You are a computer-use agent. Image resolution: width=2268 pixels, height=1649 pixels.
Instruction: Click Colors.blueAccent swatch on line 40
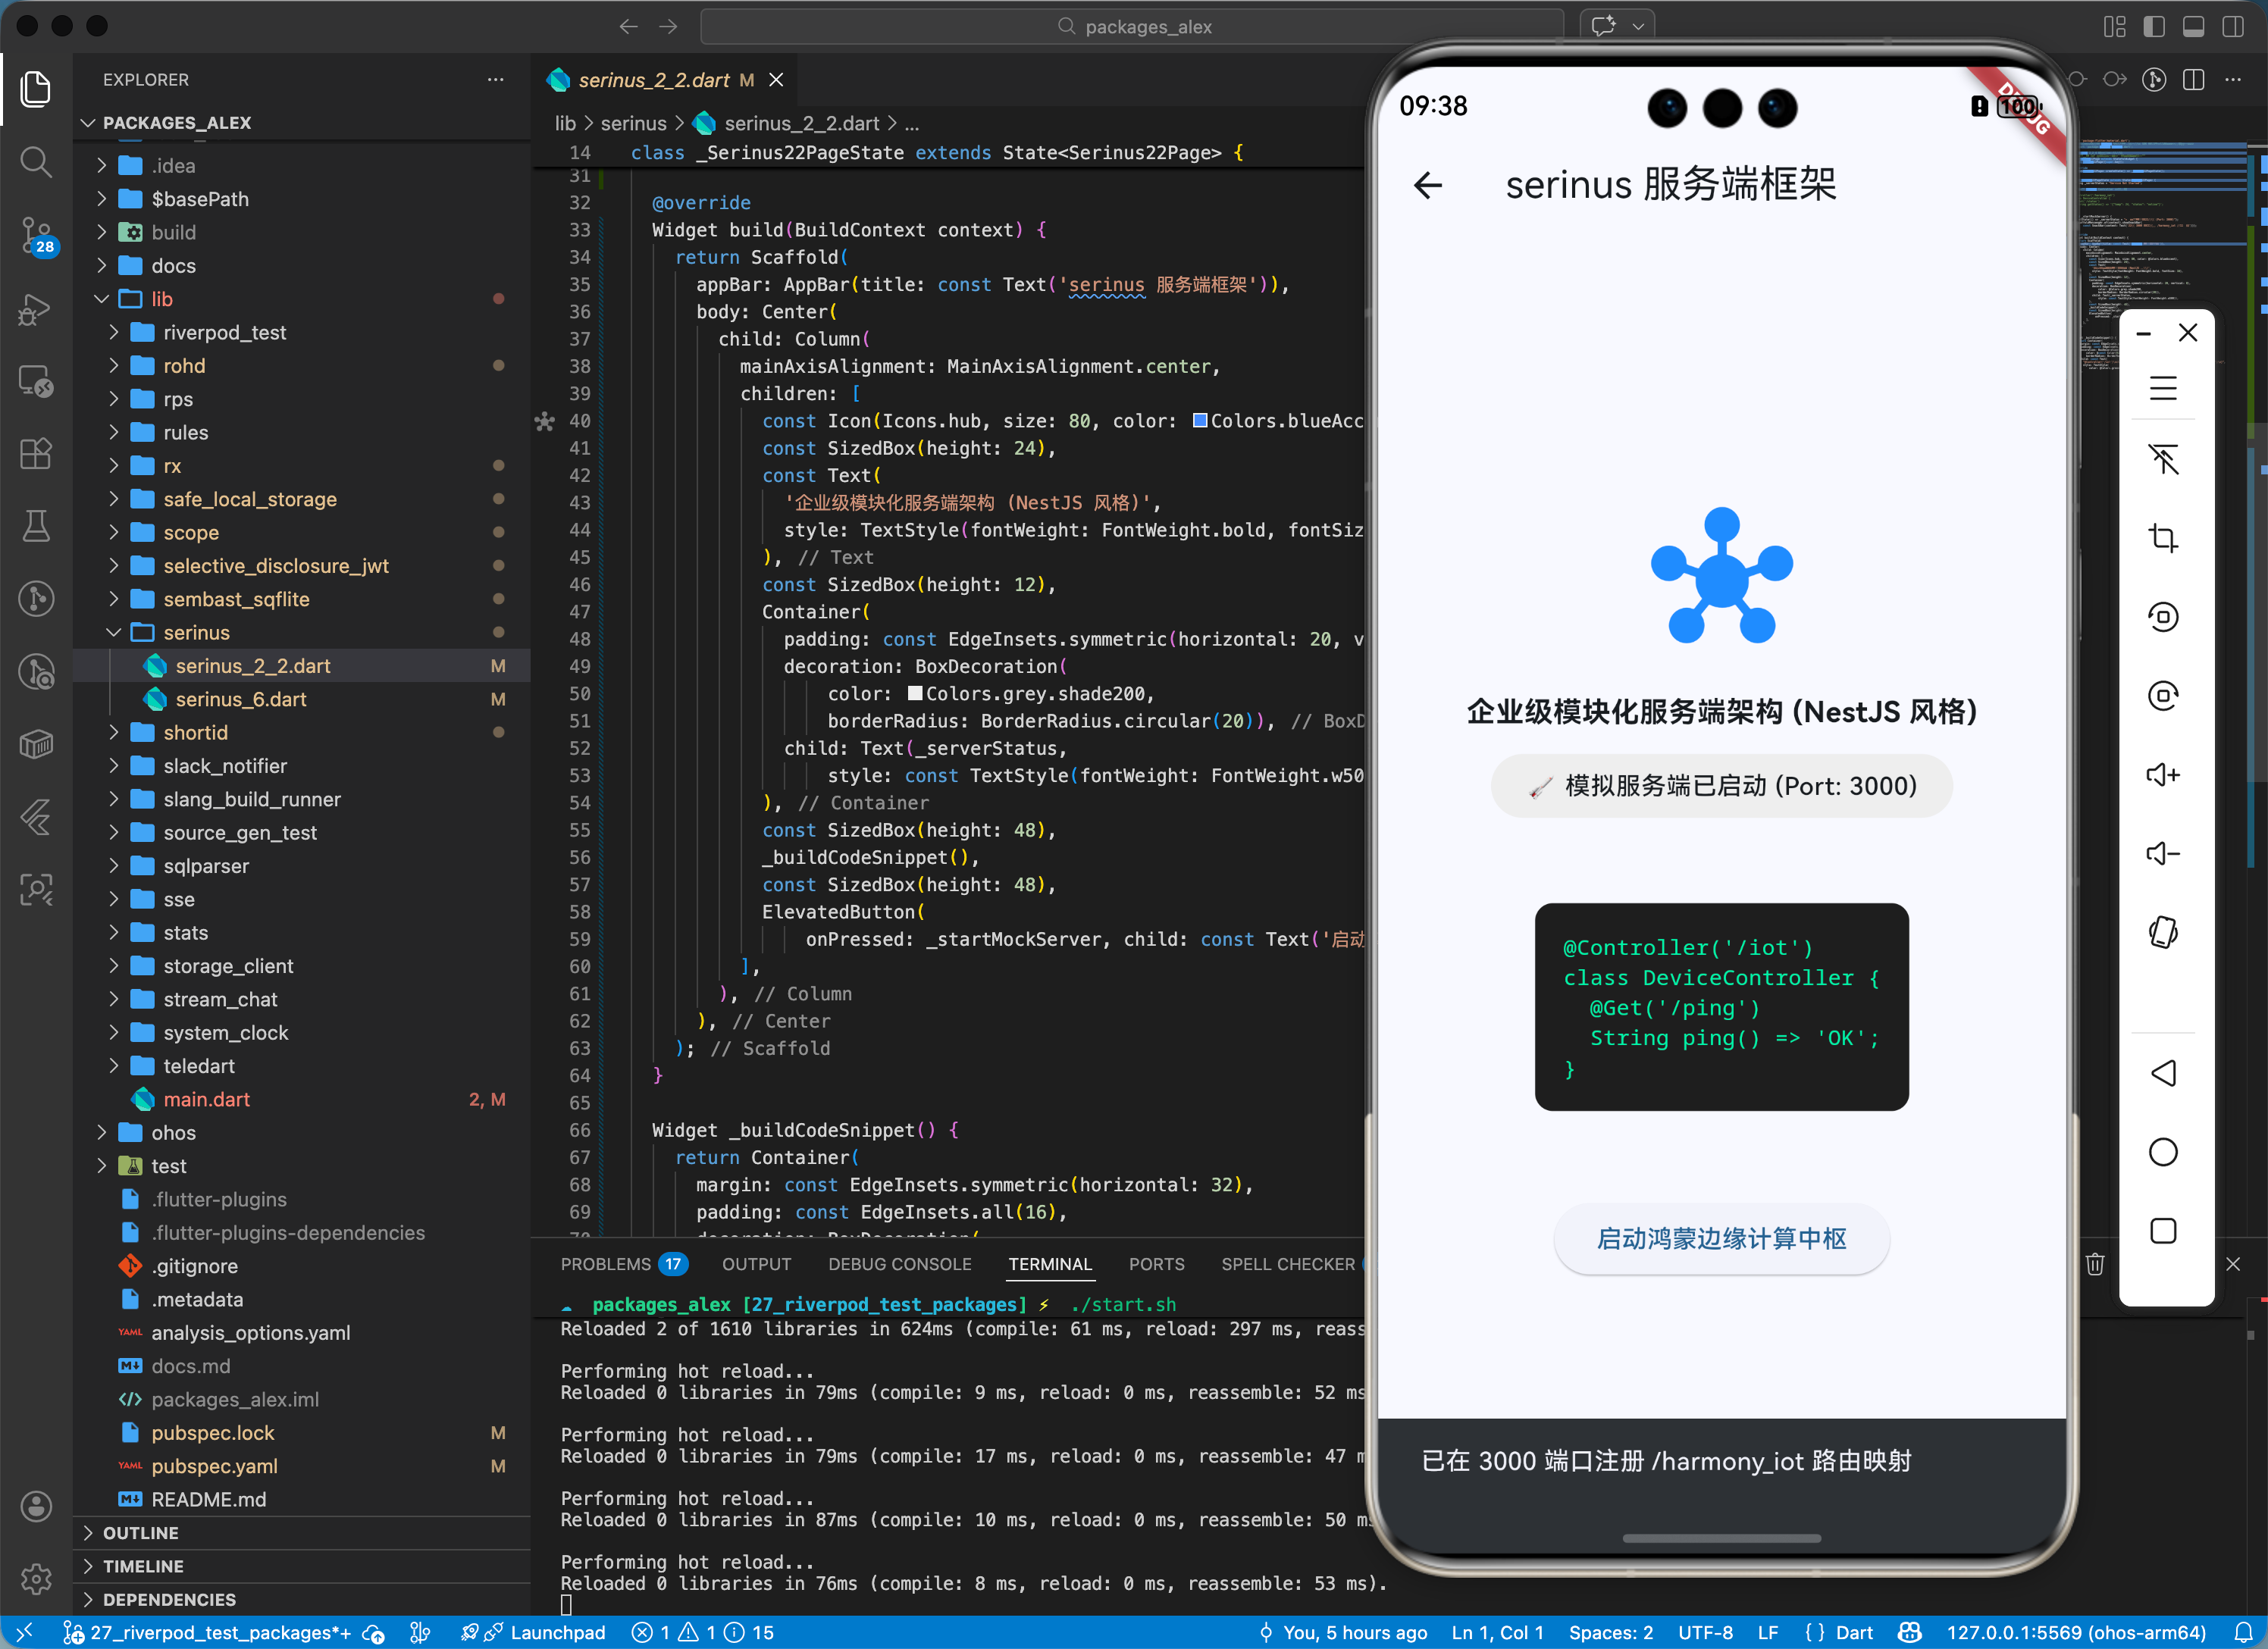pyautogui.click(x=1200, y=421)
